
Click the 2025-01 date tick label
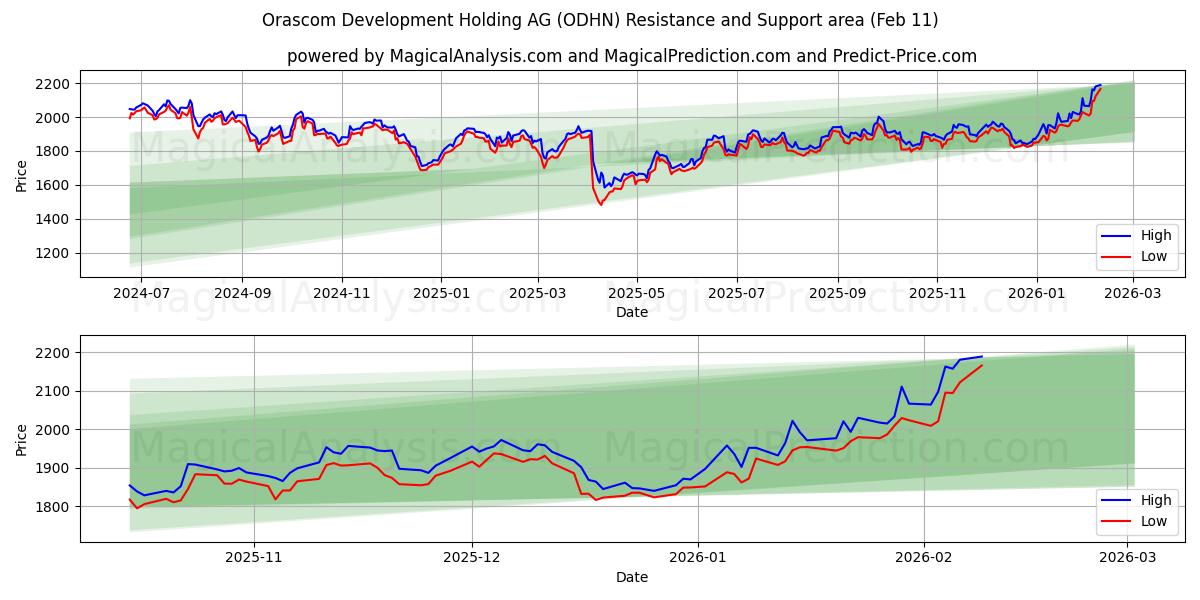pyautogui.click(x=441, y=293)
